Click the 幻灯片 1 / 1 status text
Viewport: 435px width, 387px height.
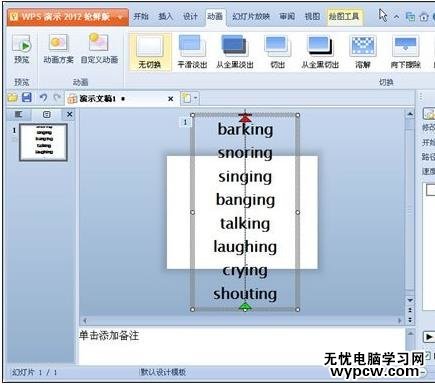(35, 372)
